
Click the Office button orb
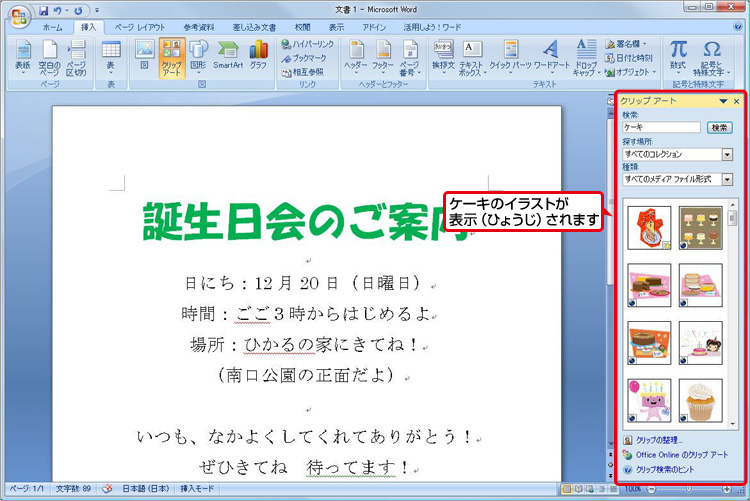[19, 17]
